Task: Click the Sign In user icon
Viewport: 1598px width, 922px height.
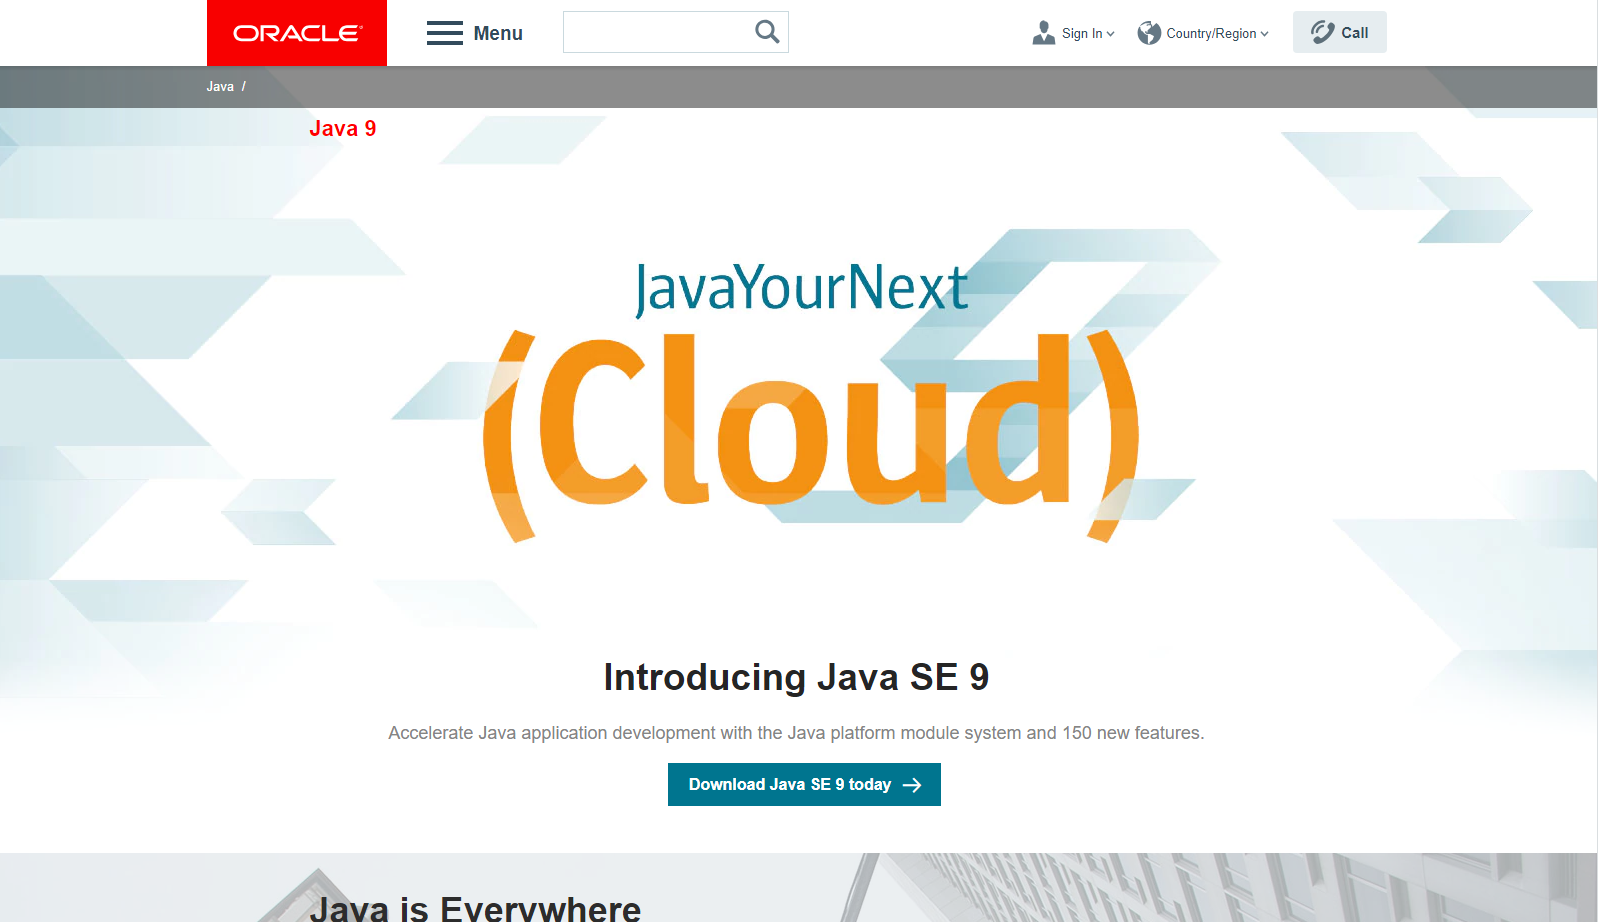Action: 1044,33
